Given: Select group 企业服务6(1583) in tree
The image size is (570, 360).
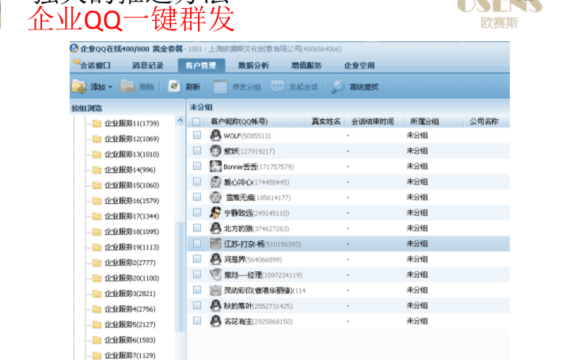Looking at the screenshot, I should click(130, 340).
